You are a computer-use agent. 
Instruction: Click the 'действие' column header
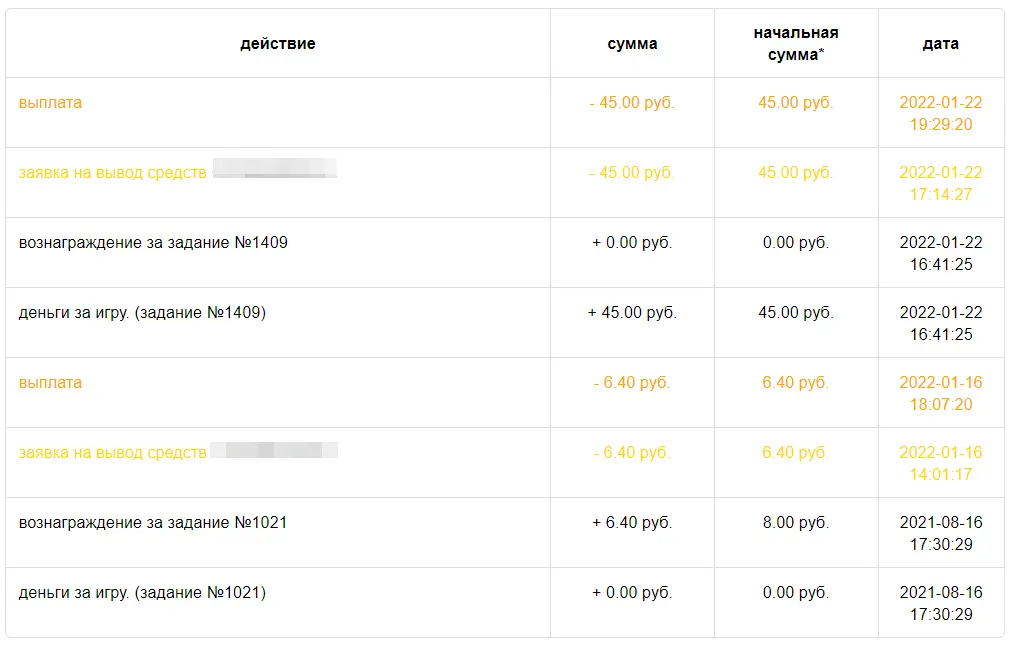point(278,44)
